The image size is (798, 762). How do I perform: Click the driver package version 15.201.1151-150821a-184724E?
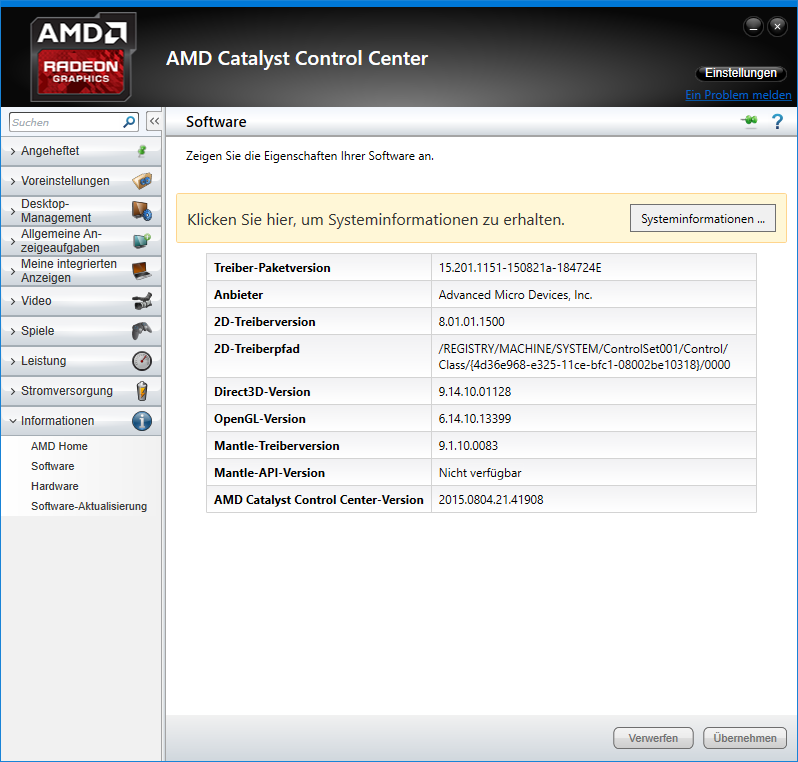pos(520,268)
